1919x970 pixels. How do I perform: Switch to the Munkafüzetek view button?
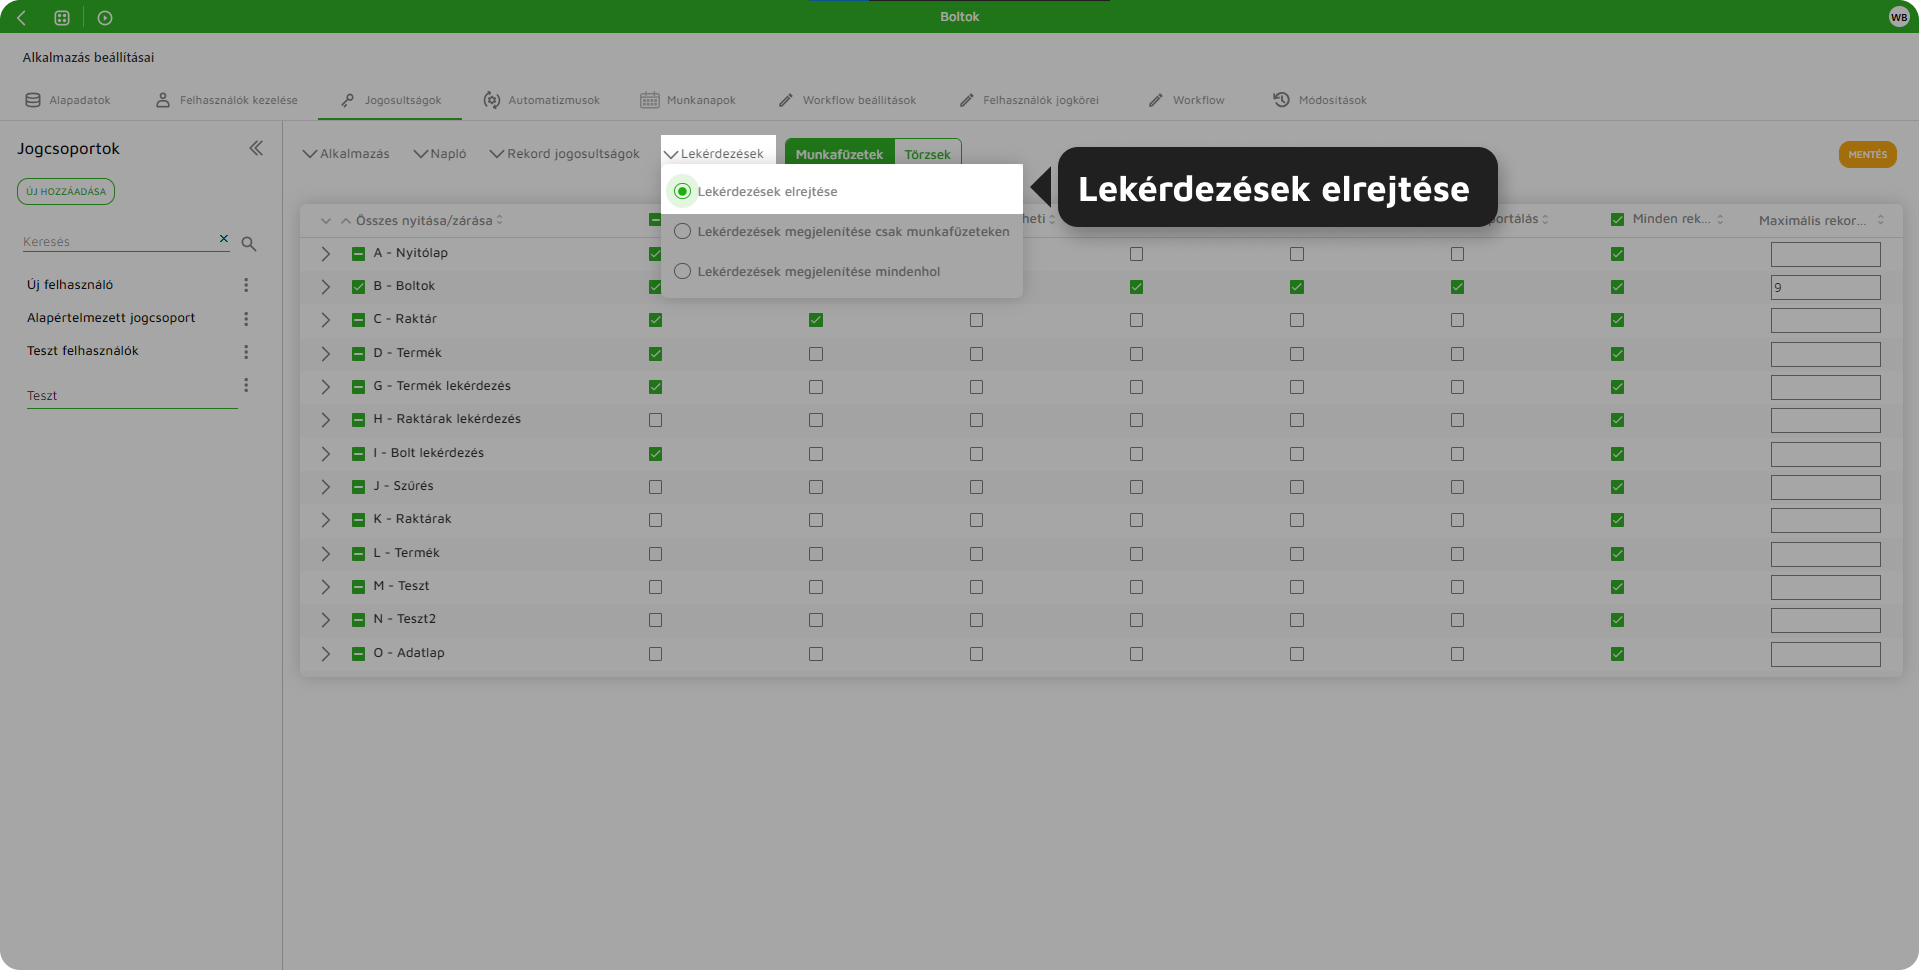(839, 154)
